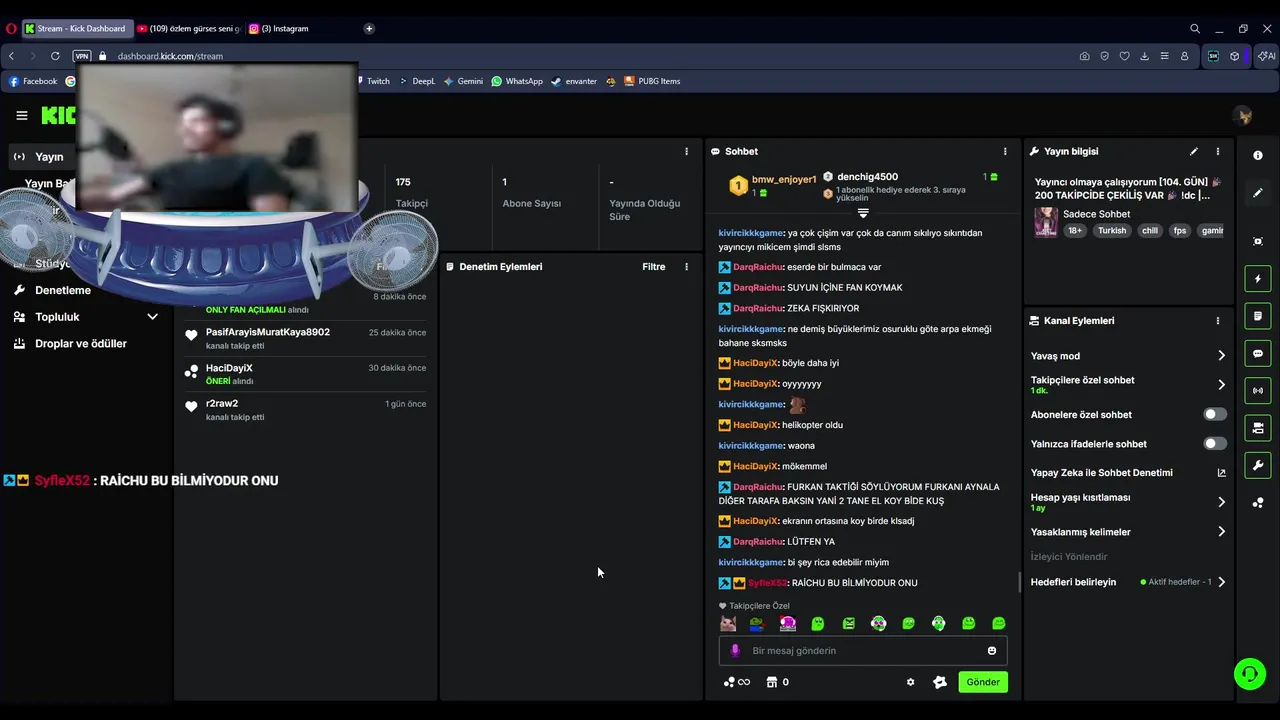Select the Stream - Kick Dashboard tab
The width and height of the screenshot is (1280, 720).
(x=76, y=28)
